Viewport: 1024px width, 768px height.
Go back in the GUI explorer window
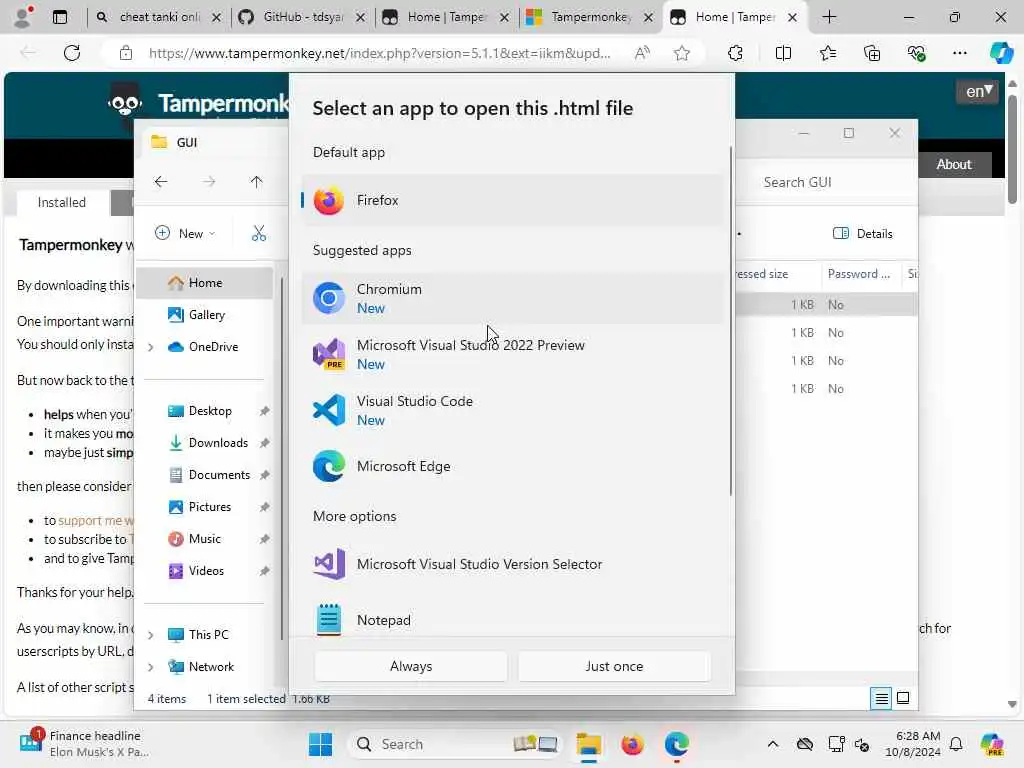[161, 182]
